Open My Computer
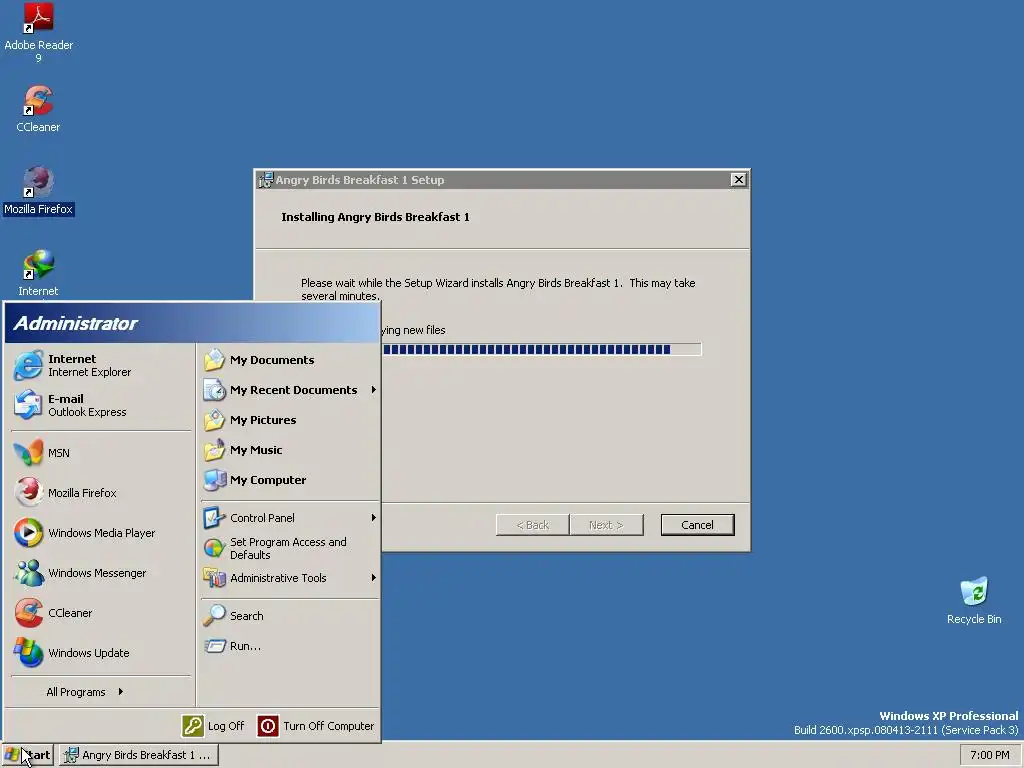The image size is (1024, 768). click(x=289, y=480)
